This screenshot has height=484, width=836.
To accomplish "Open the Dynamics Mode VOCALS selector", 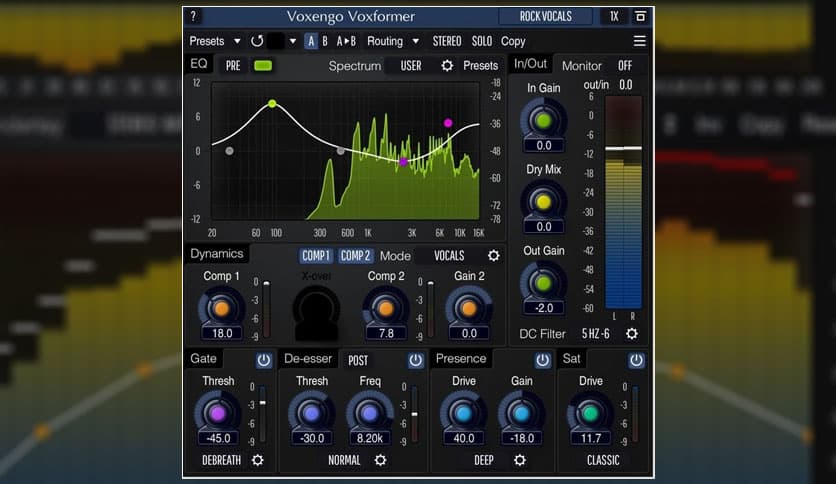I will 449,256.
